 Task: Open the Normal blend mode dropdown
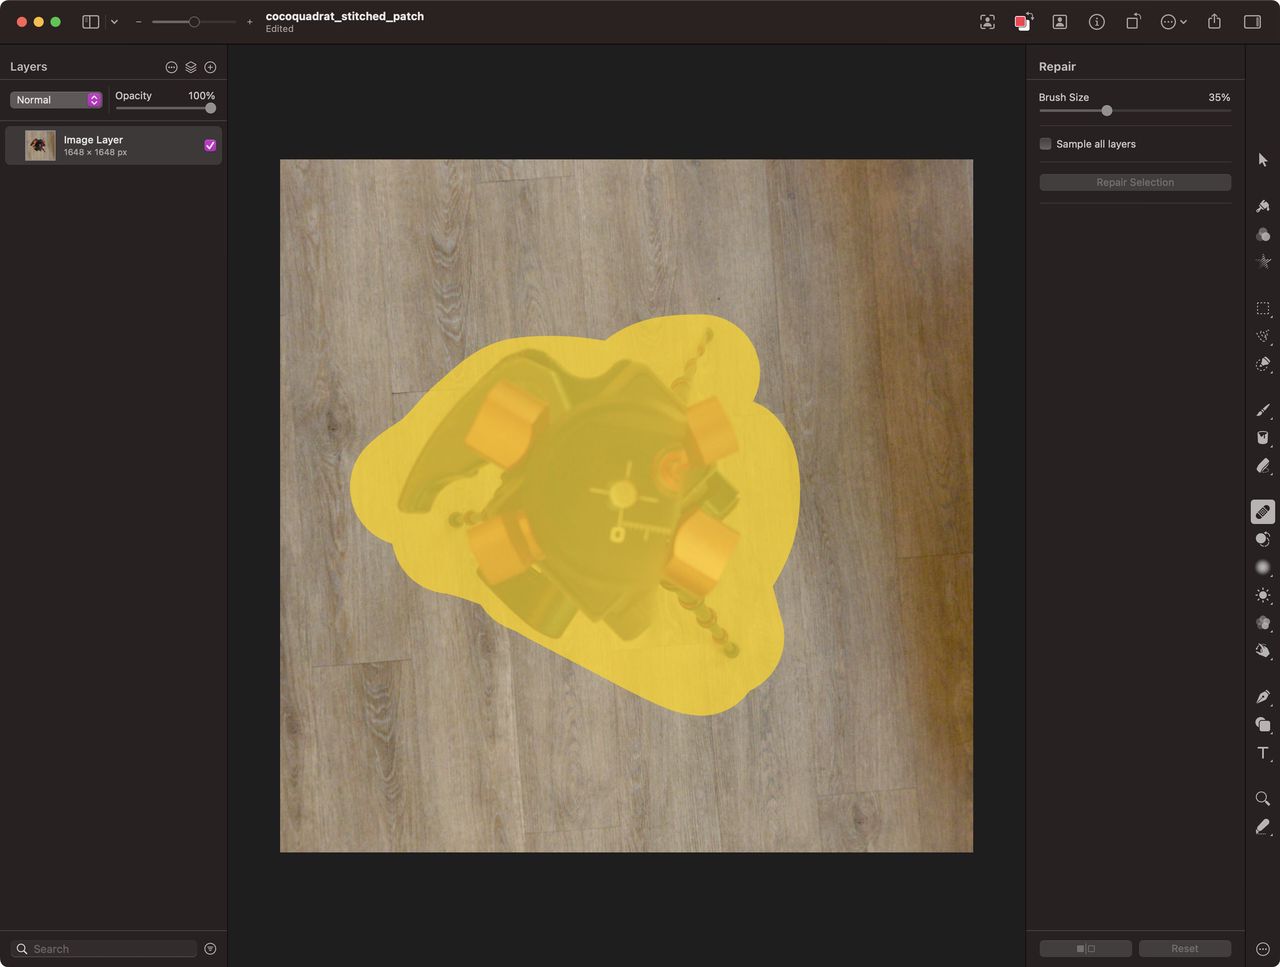pyautogui.click(x=56, y=100)
